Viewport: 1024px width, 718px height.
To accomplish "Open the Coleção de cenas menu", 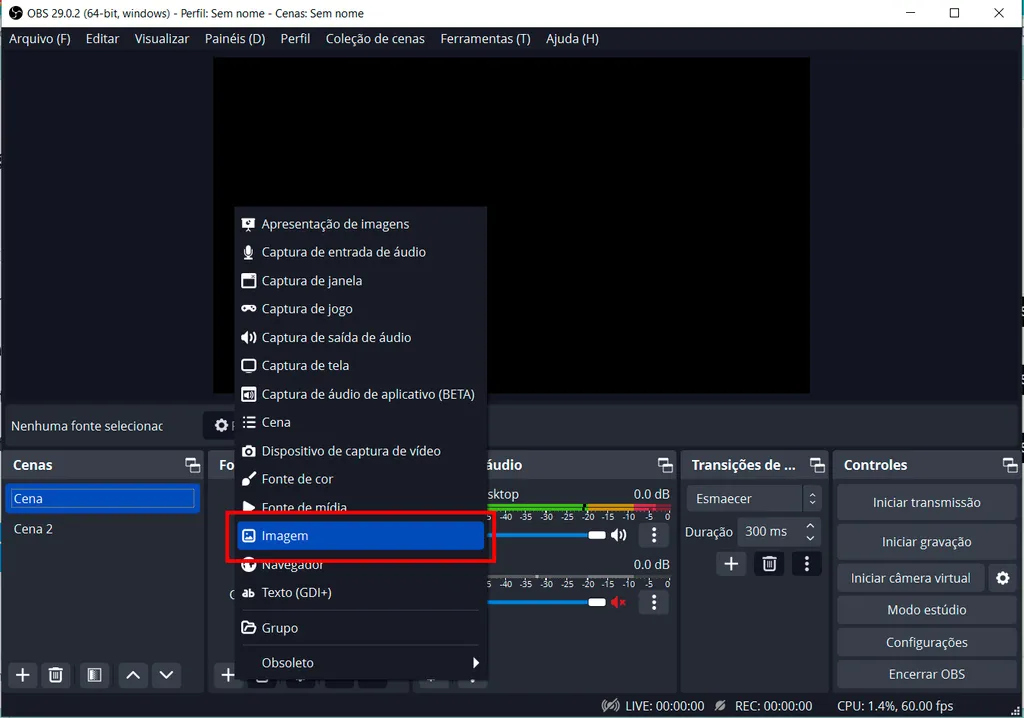I will click(375, 39).
